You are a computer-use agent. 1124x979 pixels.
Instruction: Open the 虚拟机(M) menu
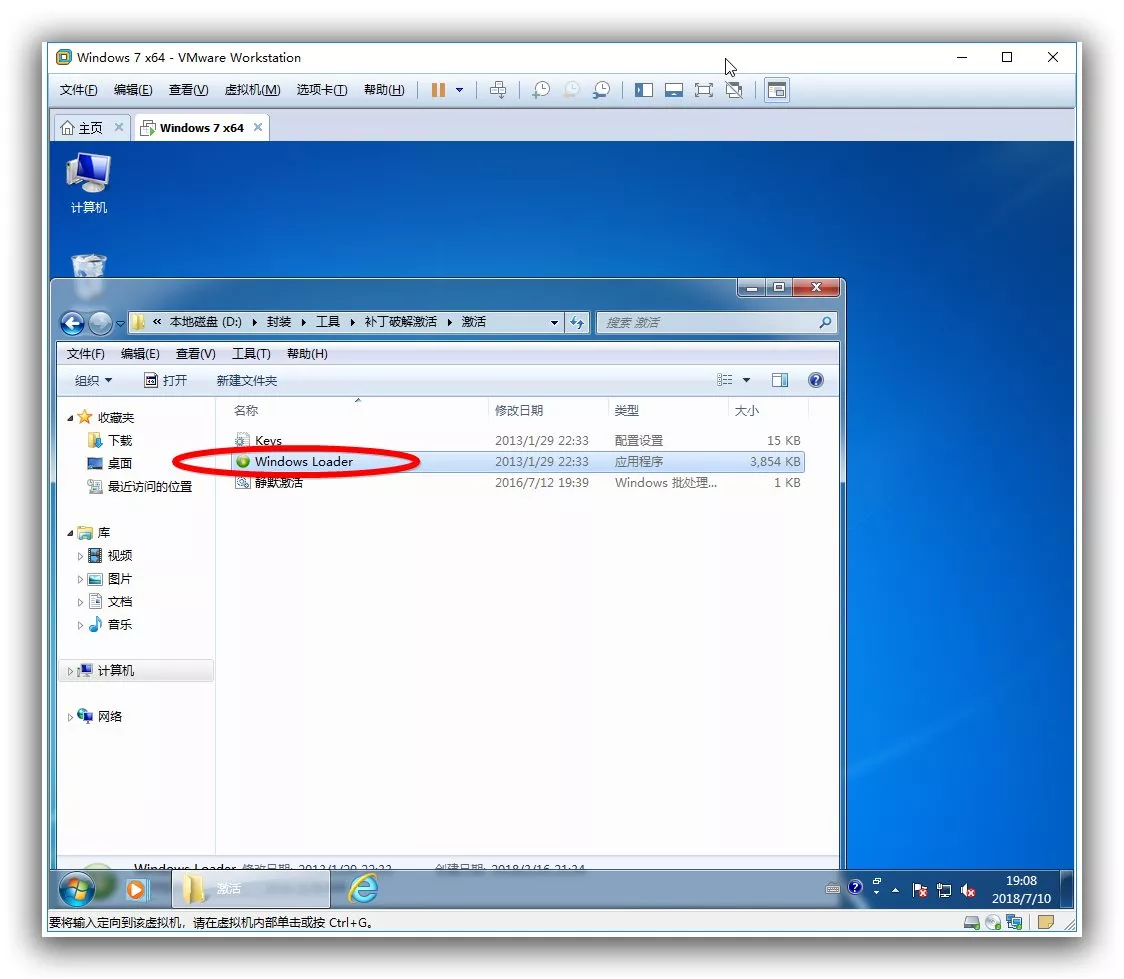(252, 90)
